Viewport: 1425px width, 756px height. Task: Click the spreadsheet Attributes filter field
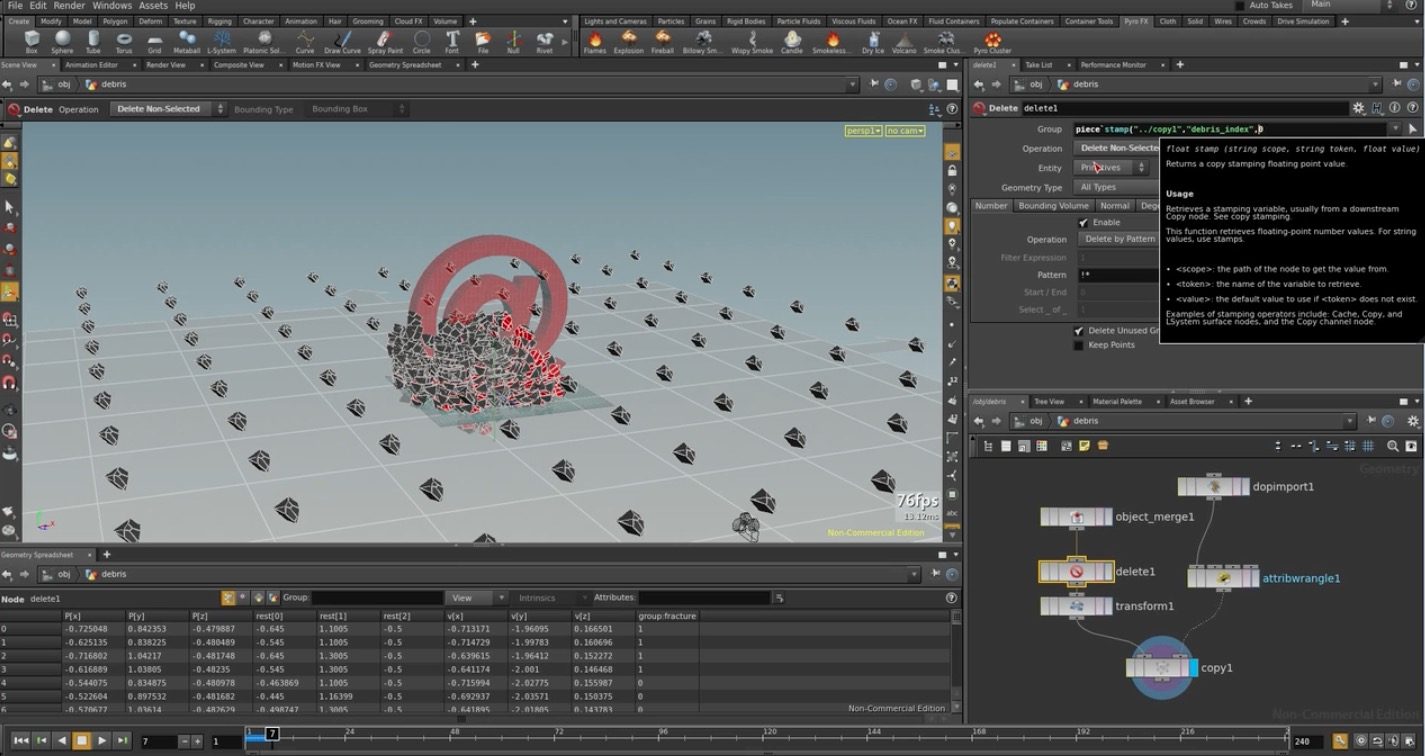(x=704, y=598)
